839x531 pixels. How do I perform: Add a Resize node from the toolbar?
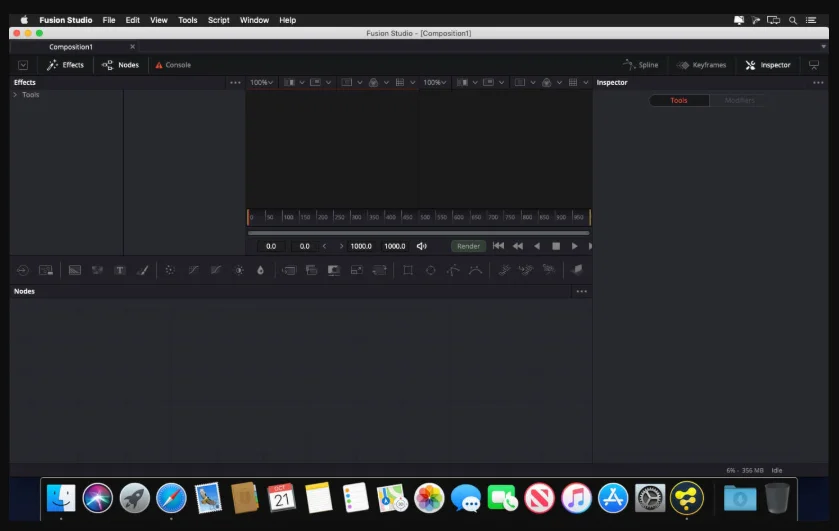(356, 270)
